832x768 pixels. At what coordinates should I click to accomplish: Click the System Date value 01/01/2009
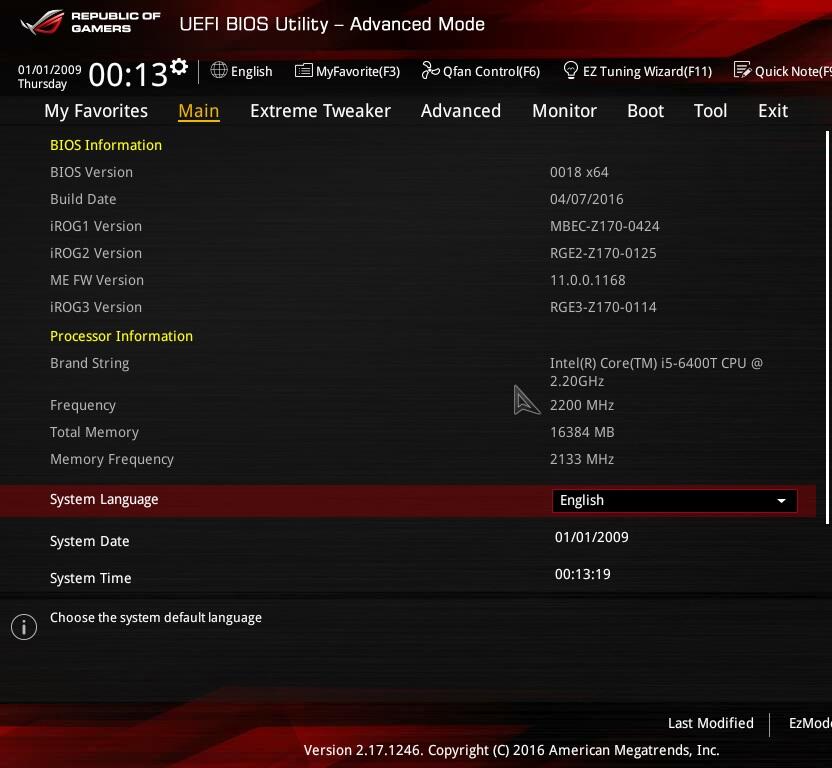[x=592, y=537]
